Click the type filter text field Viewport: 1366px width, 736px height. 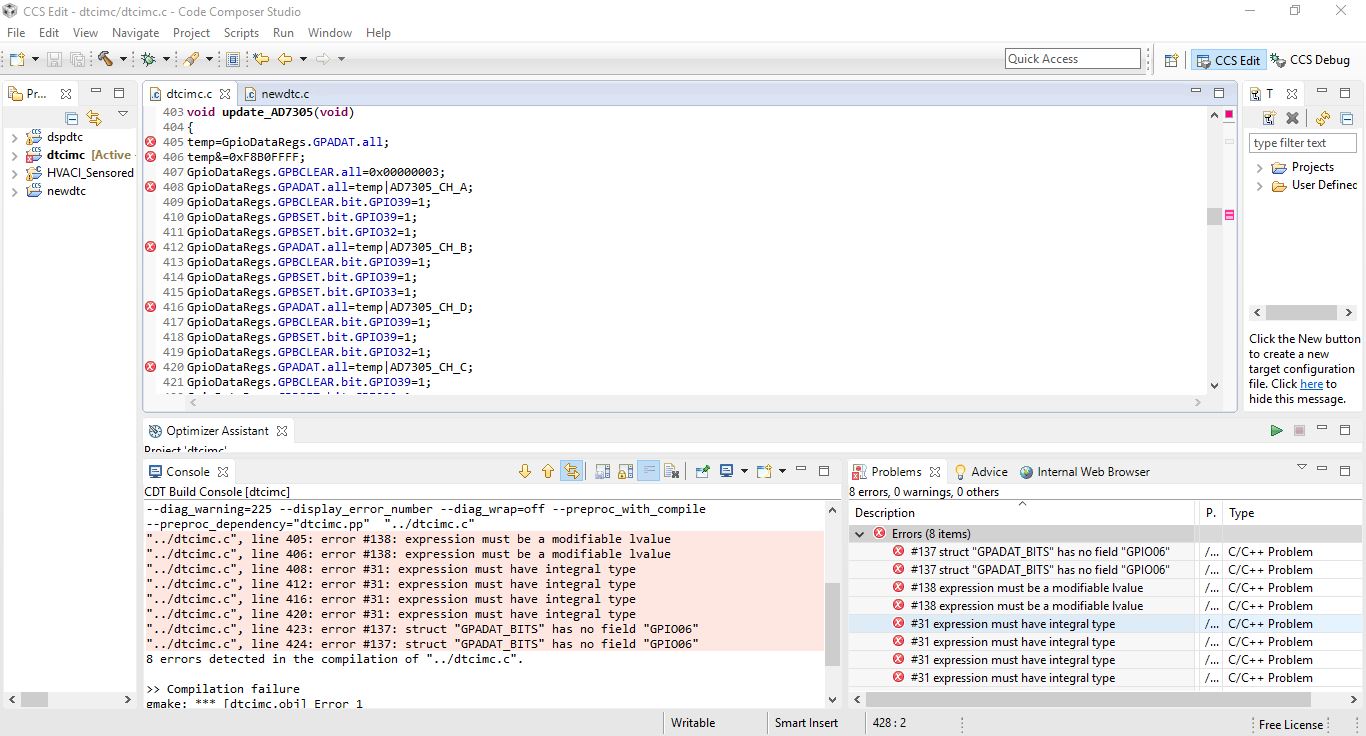pyautogui.click(x=1301, y=143)
